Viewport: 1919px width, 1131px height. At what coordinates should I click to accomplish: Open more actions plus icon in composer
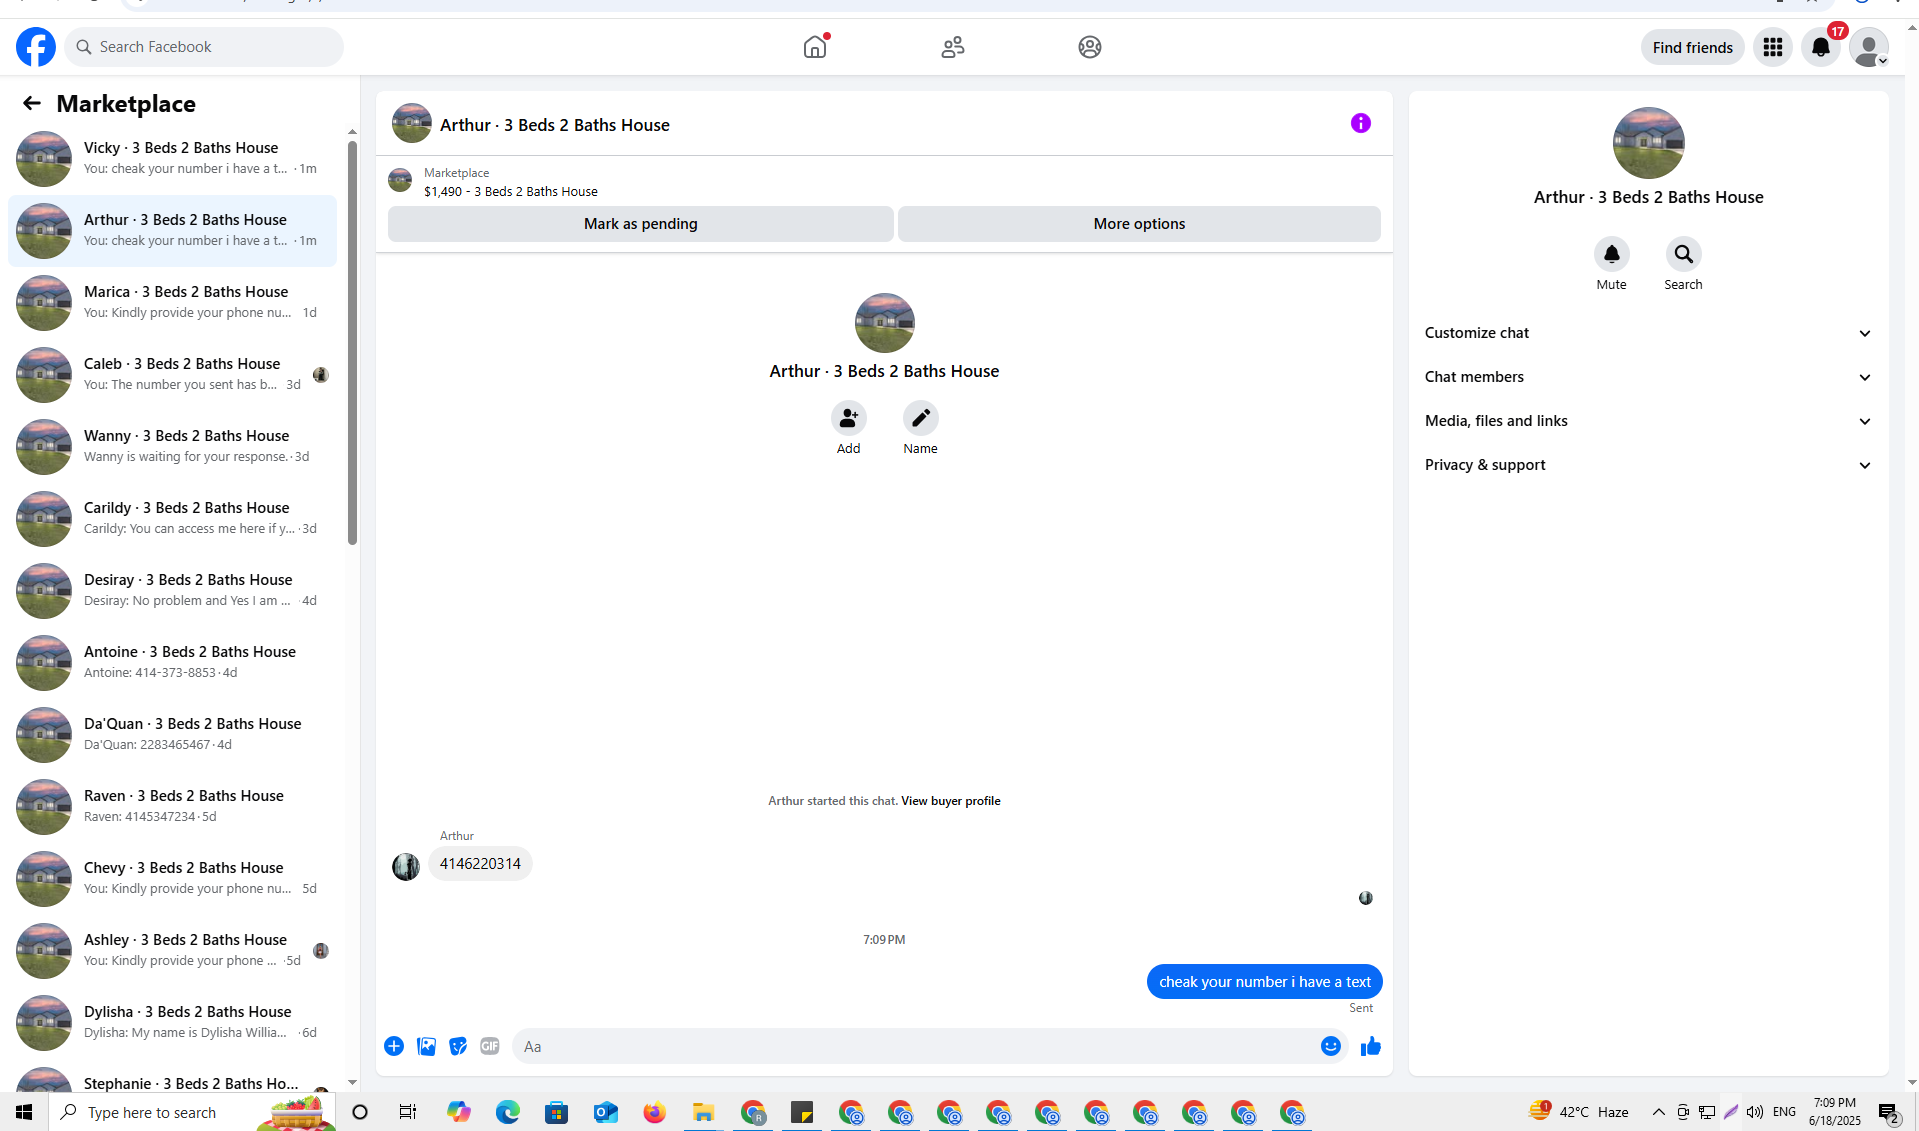tap(394, 1046)
